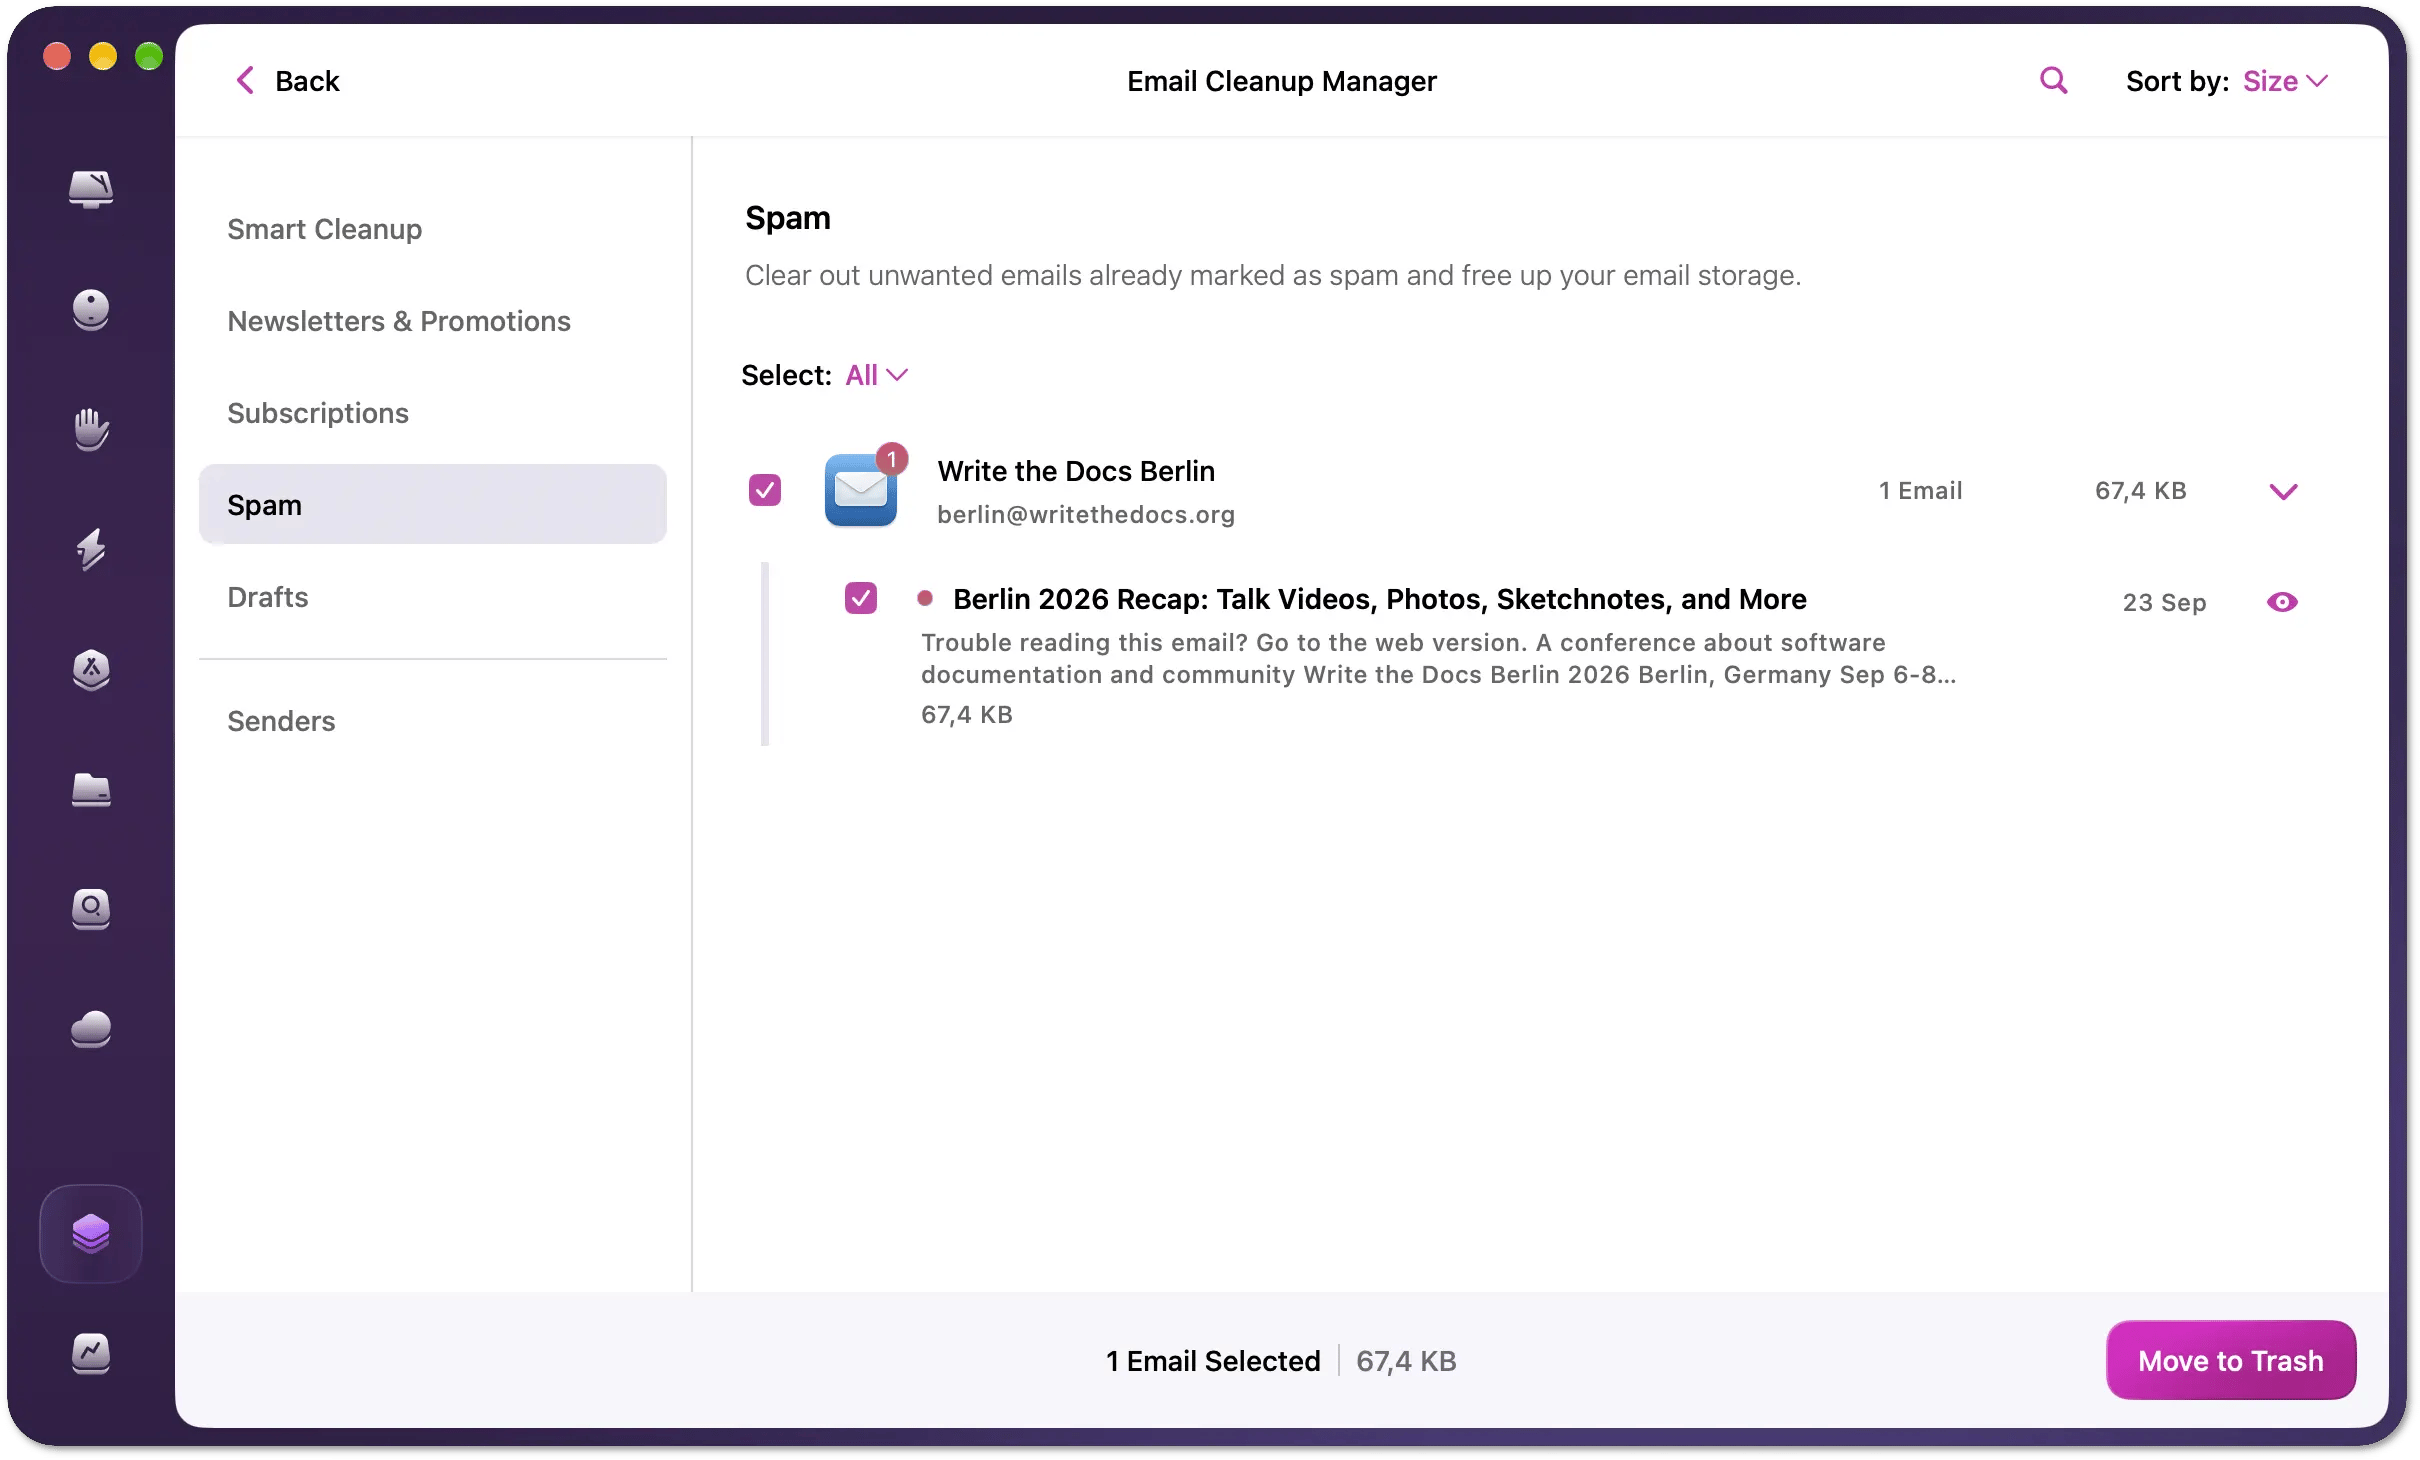
Task: Go back with the Back button
Action: [x=288, y=81]
